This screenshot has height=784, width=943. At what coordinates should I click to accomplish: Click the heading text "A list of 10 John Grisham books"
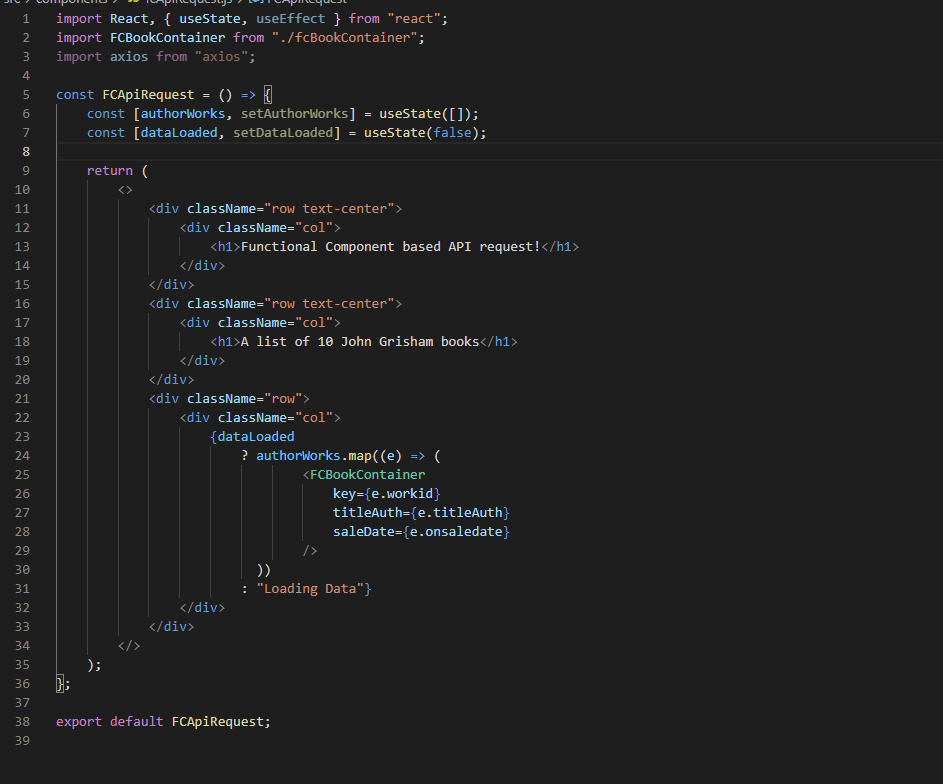360,341
